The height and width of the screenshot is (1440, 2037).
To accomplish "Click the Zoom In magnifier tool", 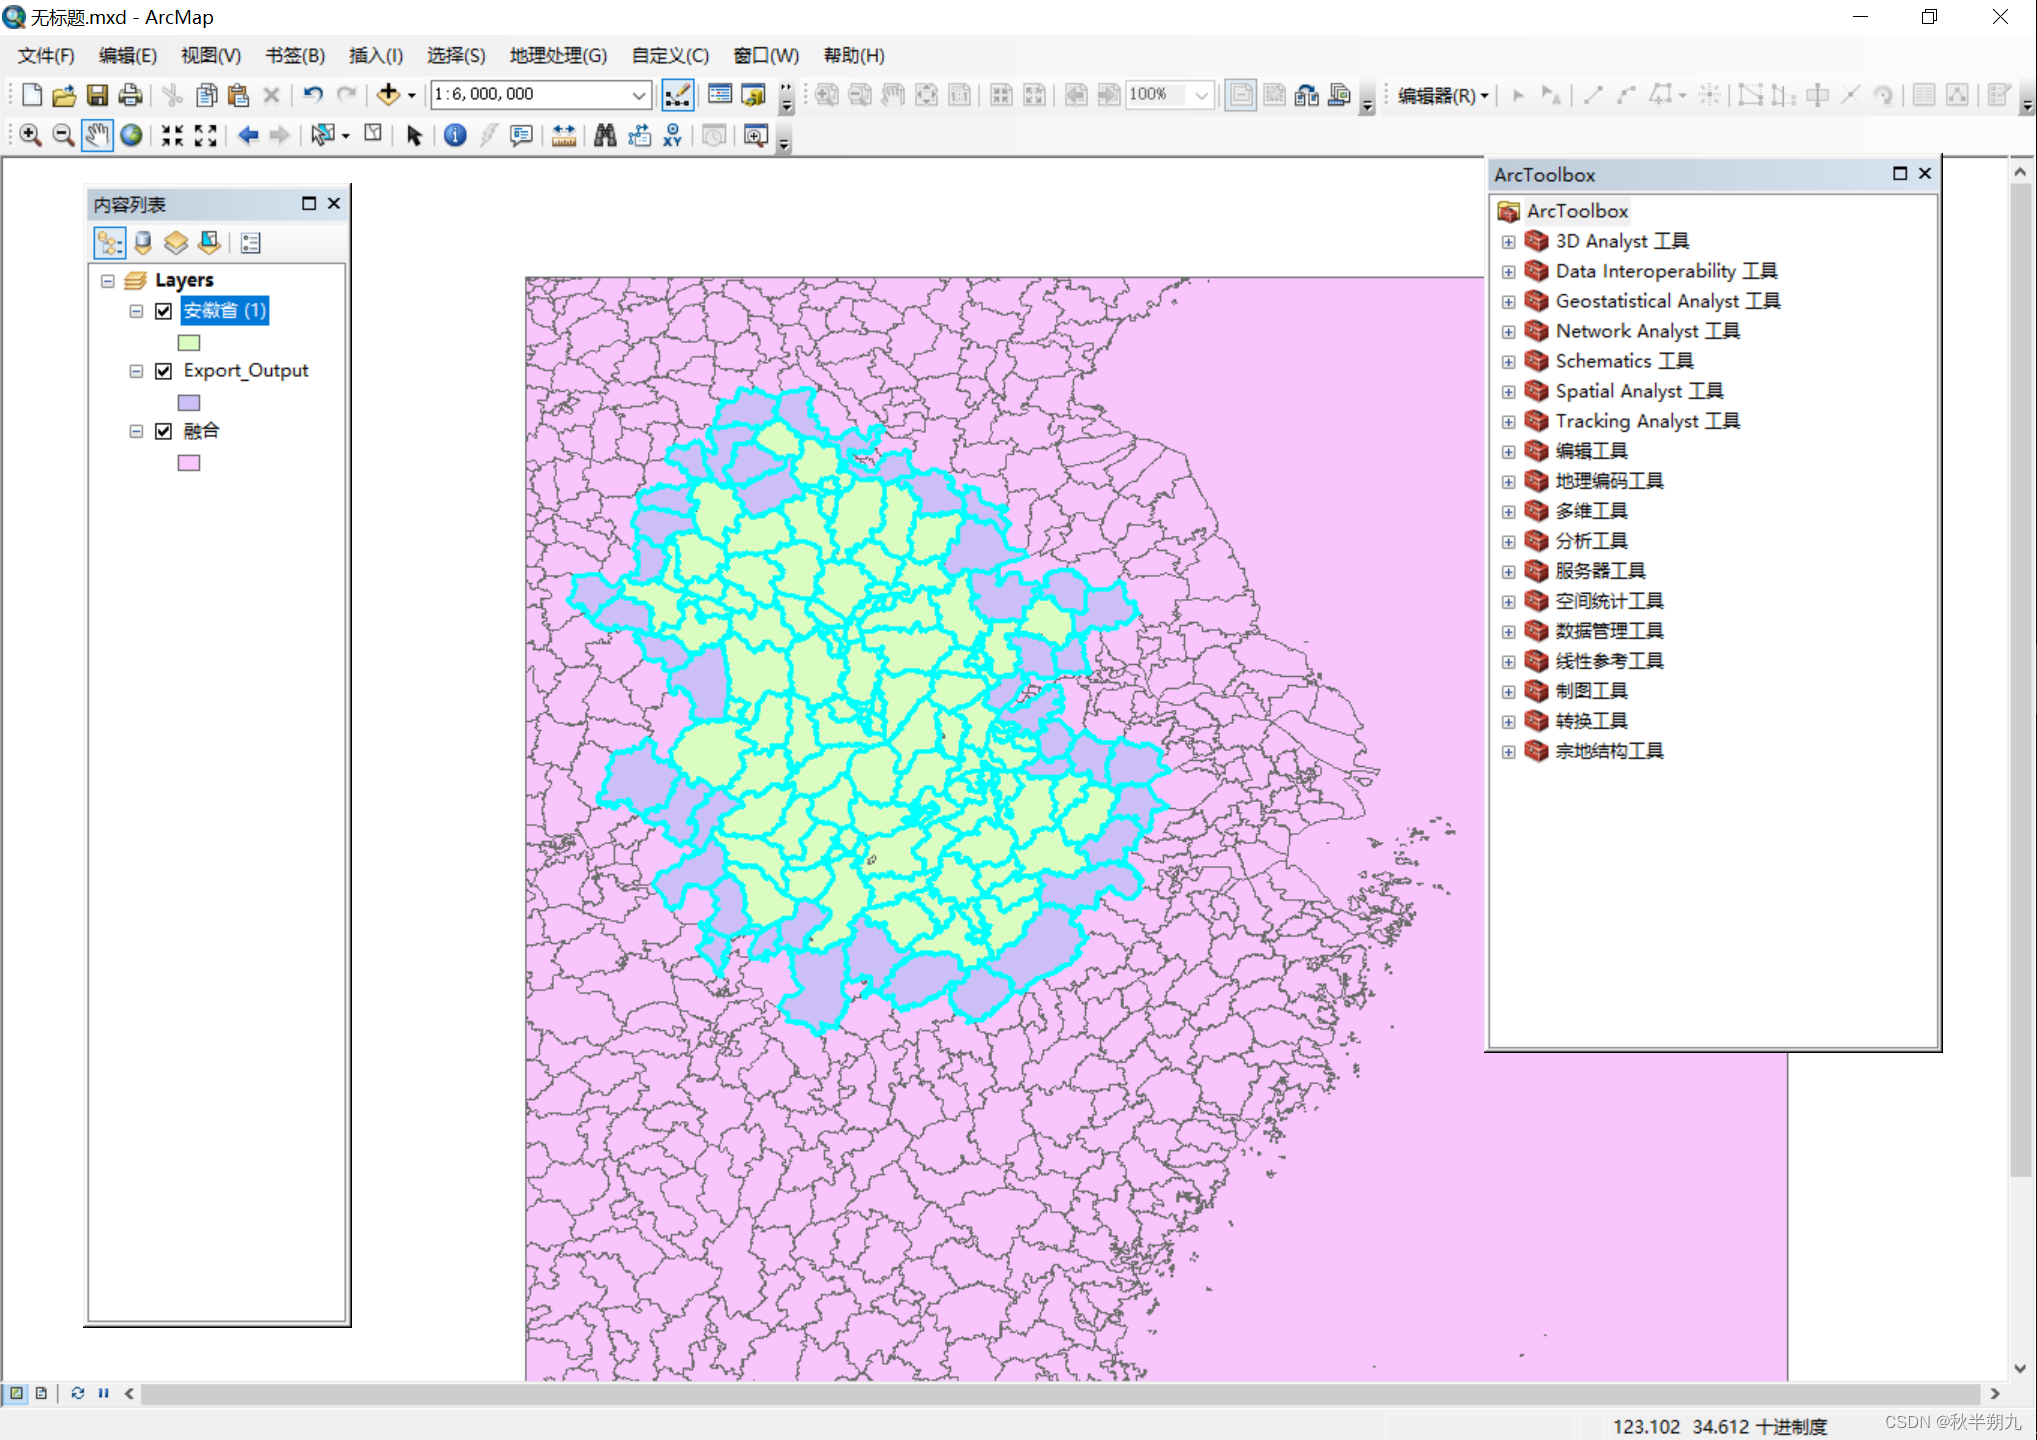I will 30,135.
